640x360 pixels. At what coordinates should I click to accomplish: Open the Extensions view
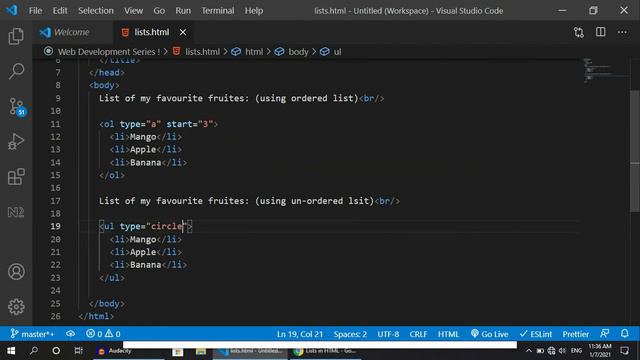point(16,177)
